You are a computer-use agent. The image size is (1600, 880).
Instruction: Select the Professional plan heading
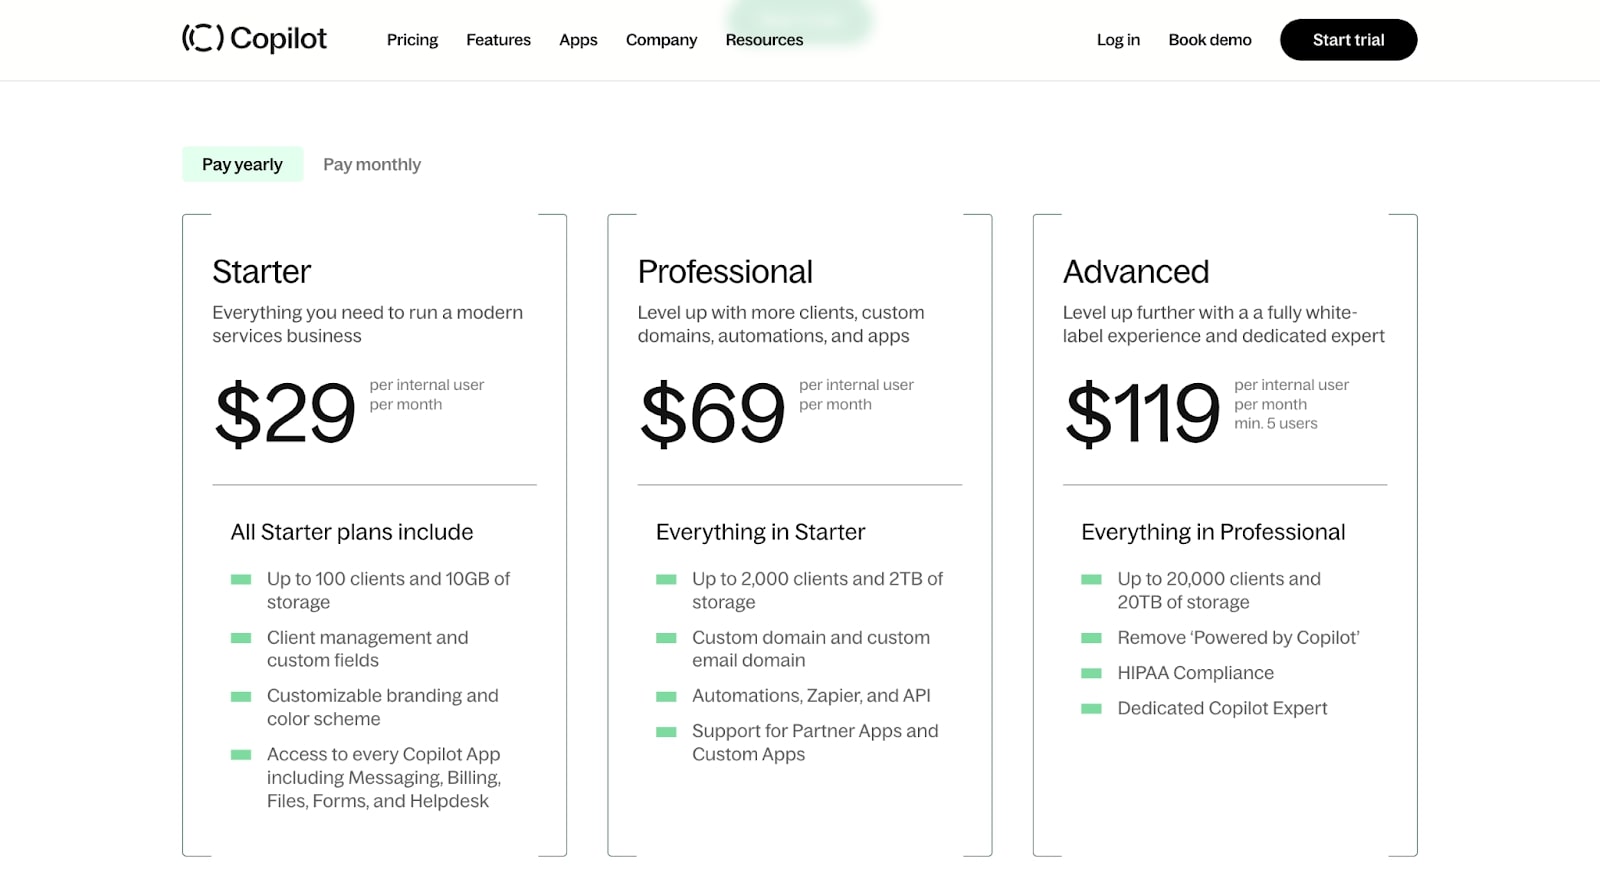coord(725,272)
